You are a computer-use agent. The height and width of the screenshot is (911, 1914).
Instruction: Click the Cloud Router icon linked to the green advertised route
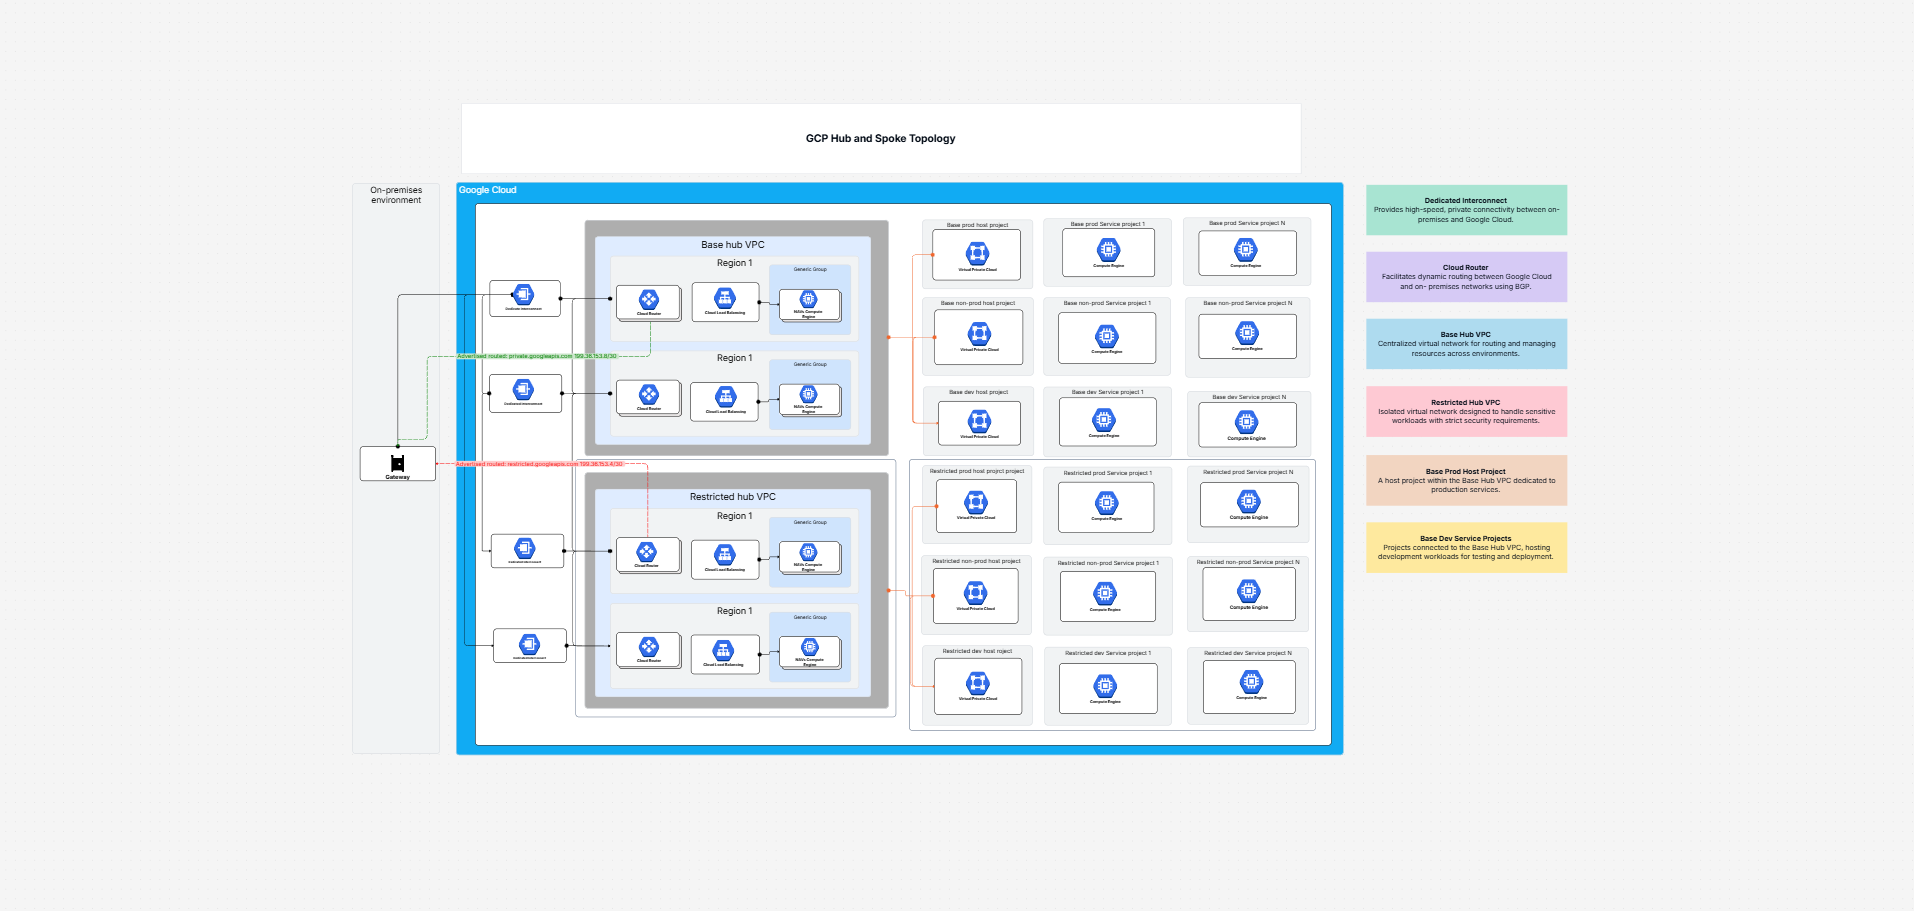(649, 299)
